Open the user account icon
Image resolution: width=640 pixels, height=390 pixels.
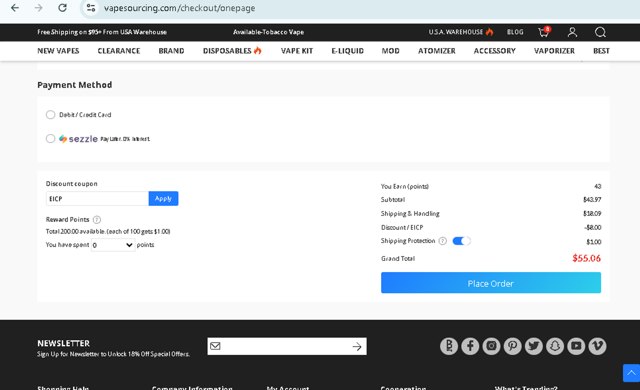click(572, 32)
